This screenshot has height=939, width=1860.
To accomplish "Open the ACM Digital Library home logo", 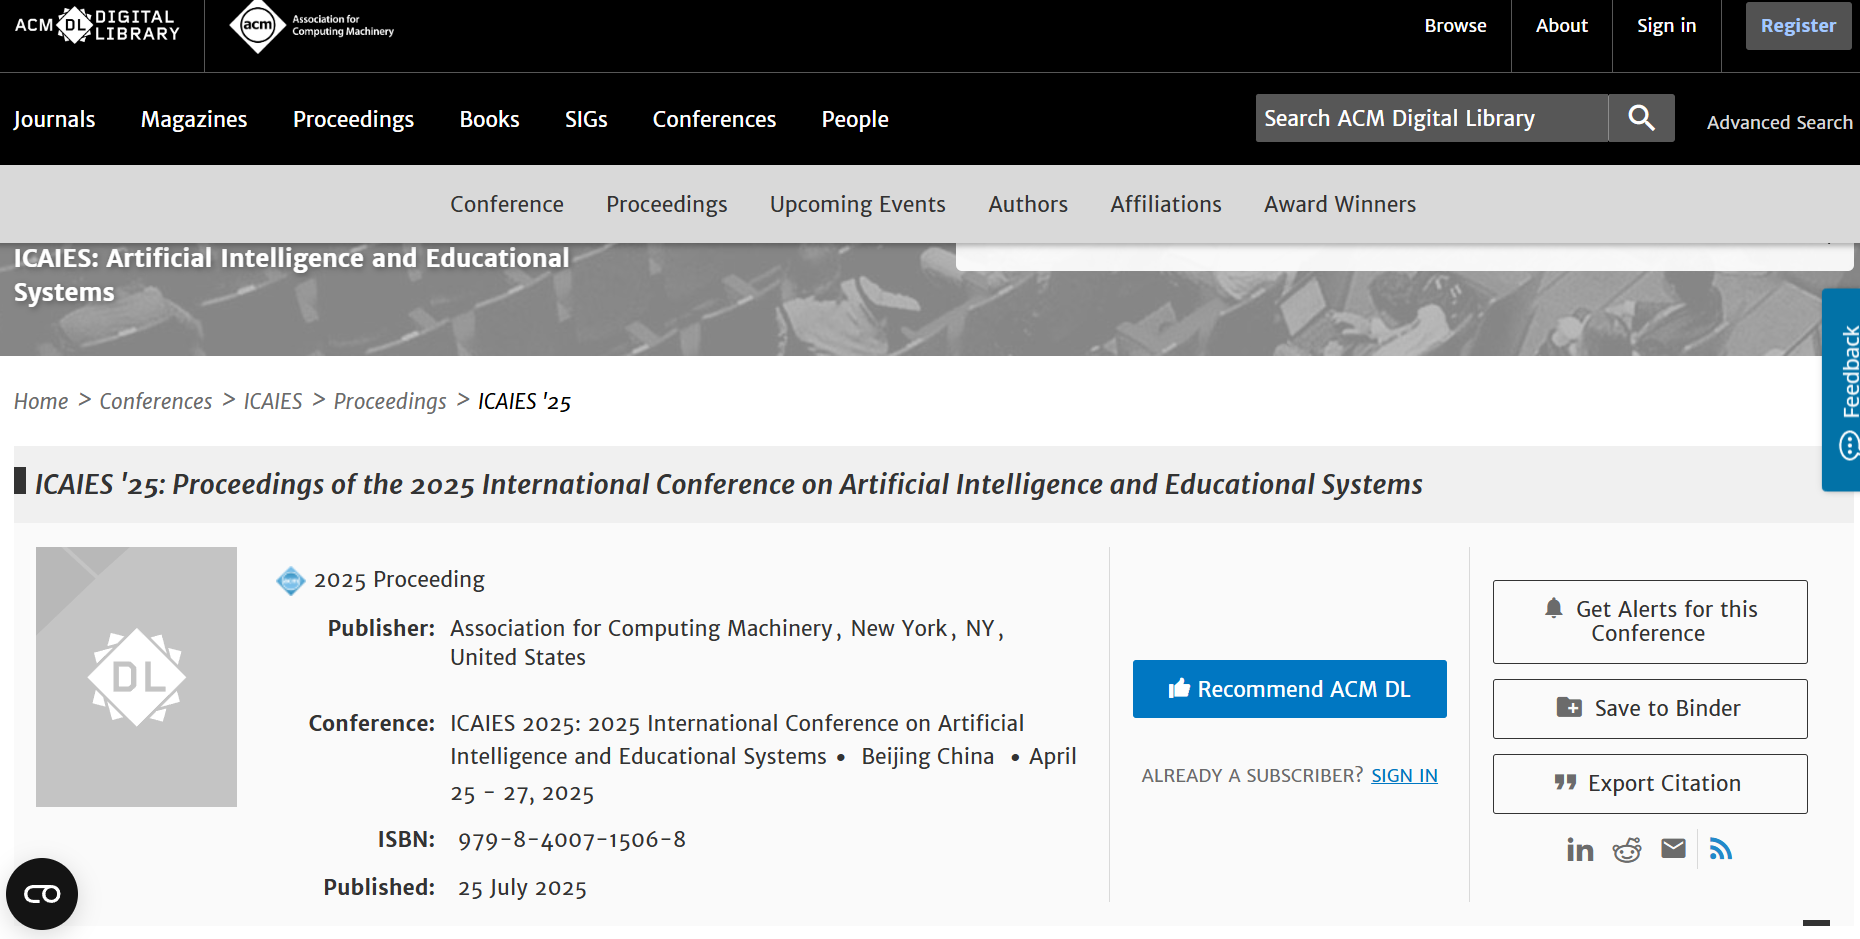I will tap(97, 25).
